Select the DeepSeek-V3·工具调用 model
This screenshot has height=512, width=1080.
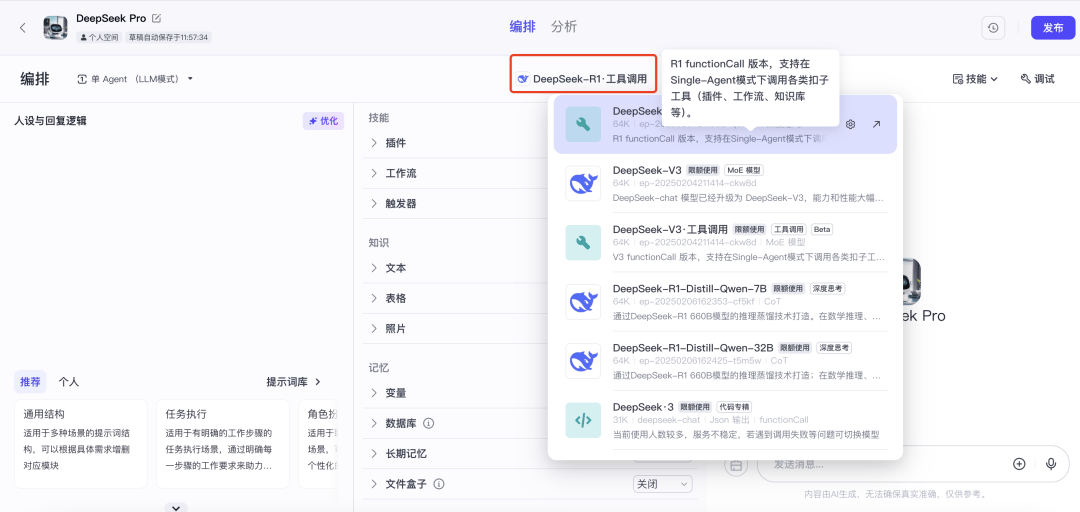click(725, 243)
